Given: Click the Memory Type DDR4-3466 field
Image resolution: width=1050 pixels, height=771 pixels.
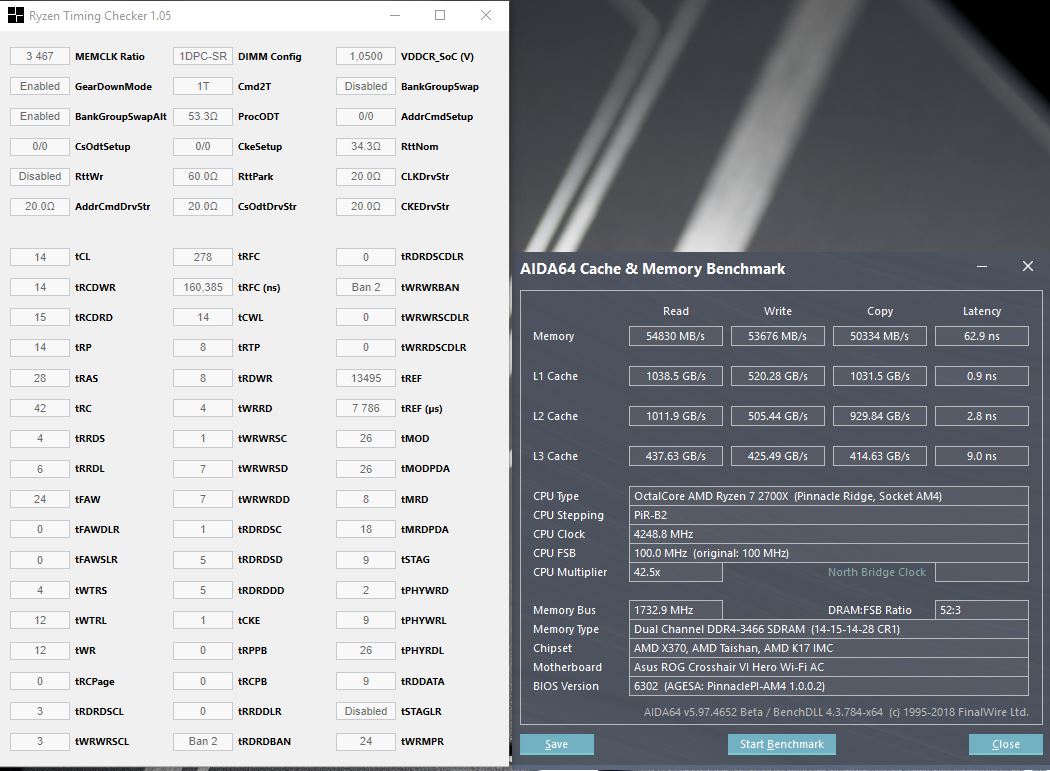Looking at the screenshot, I should pos(829,629).
